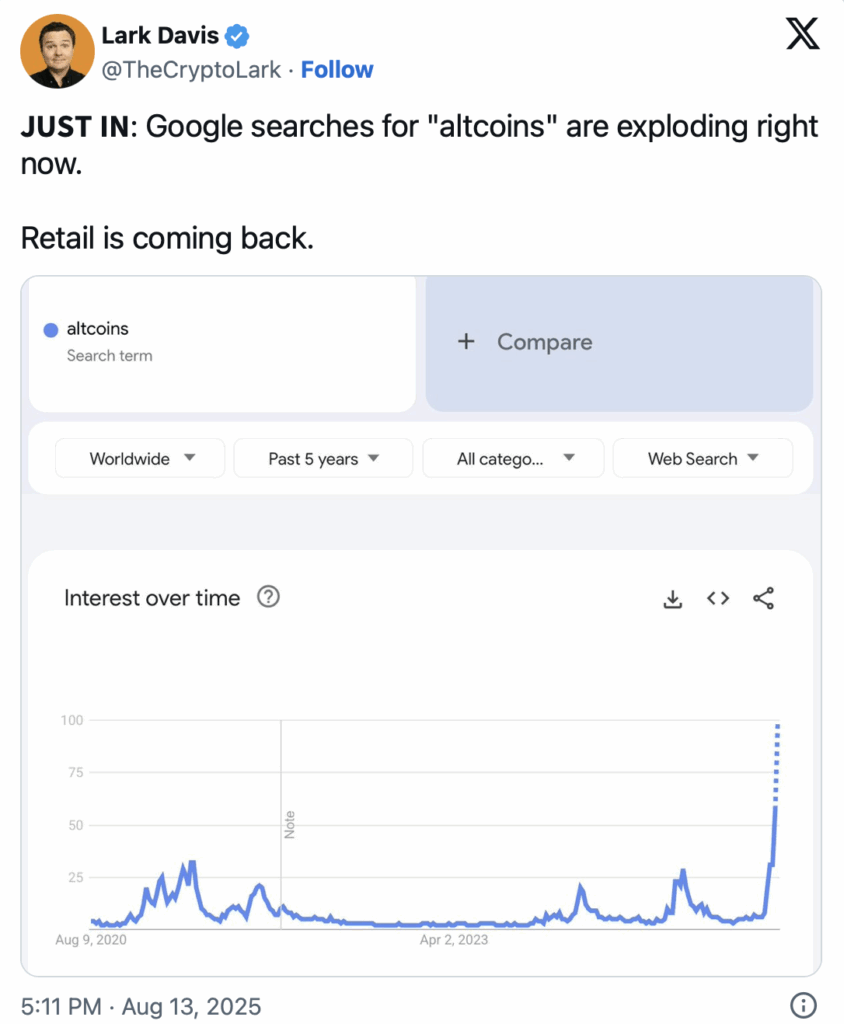
Task: Click the X logo icon
Action: [x=802, y=34]
